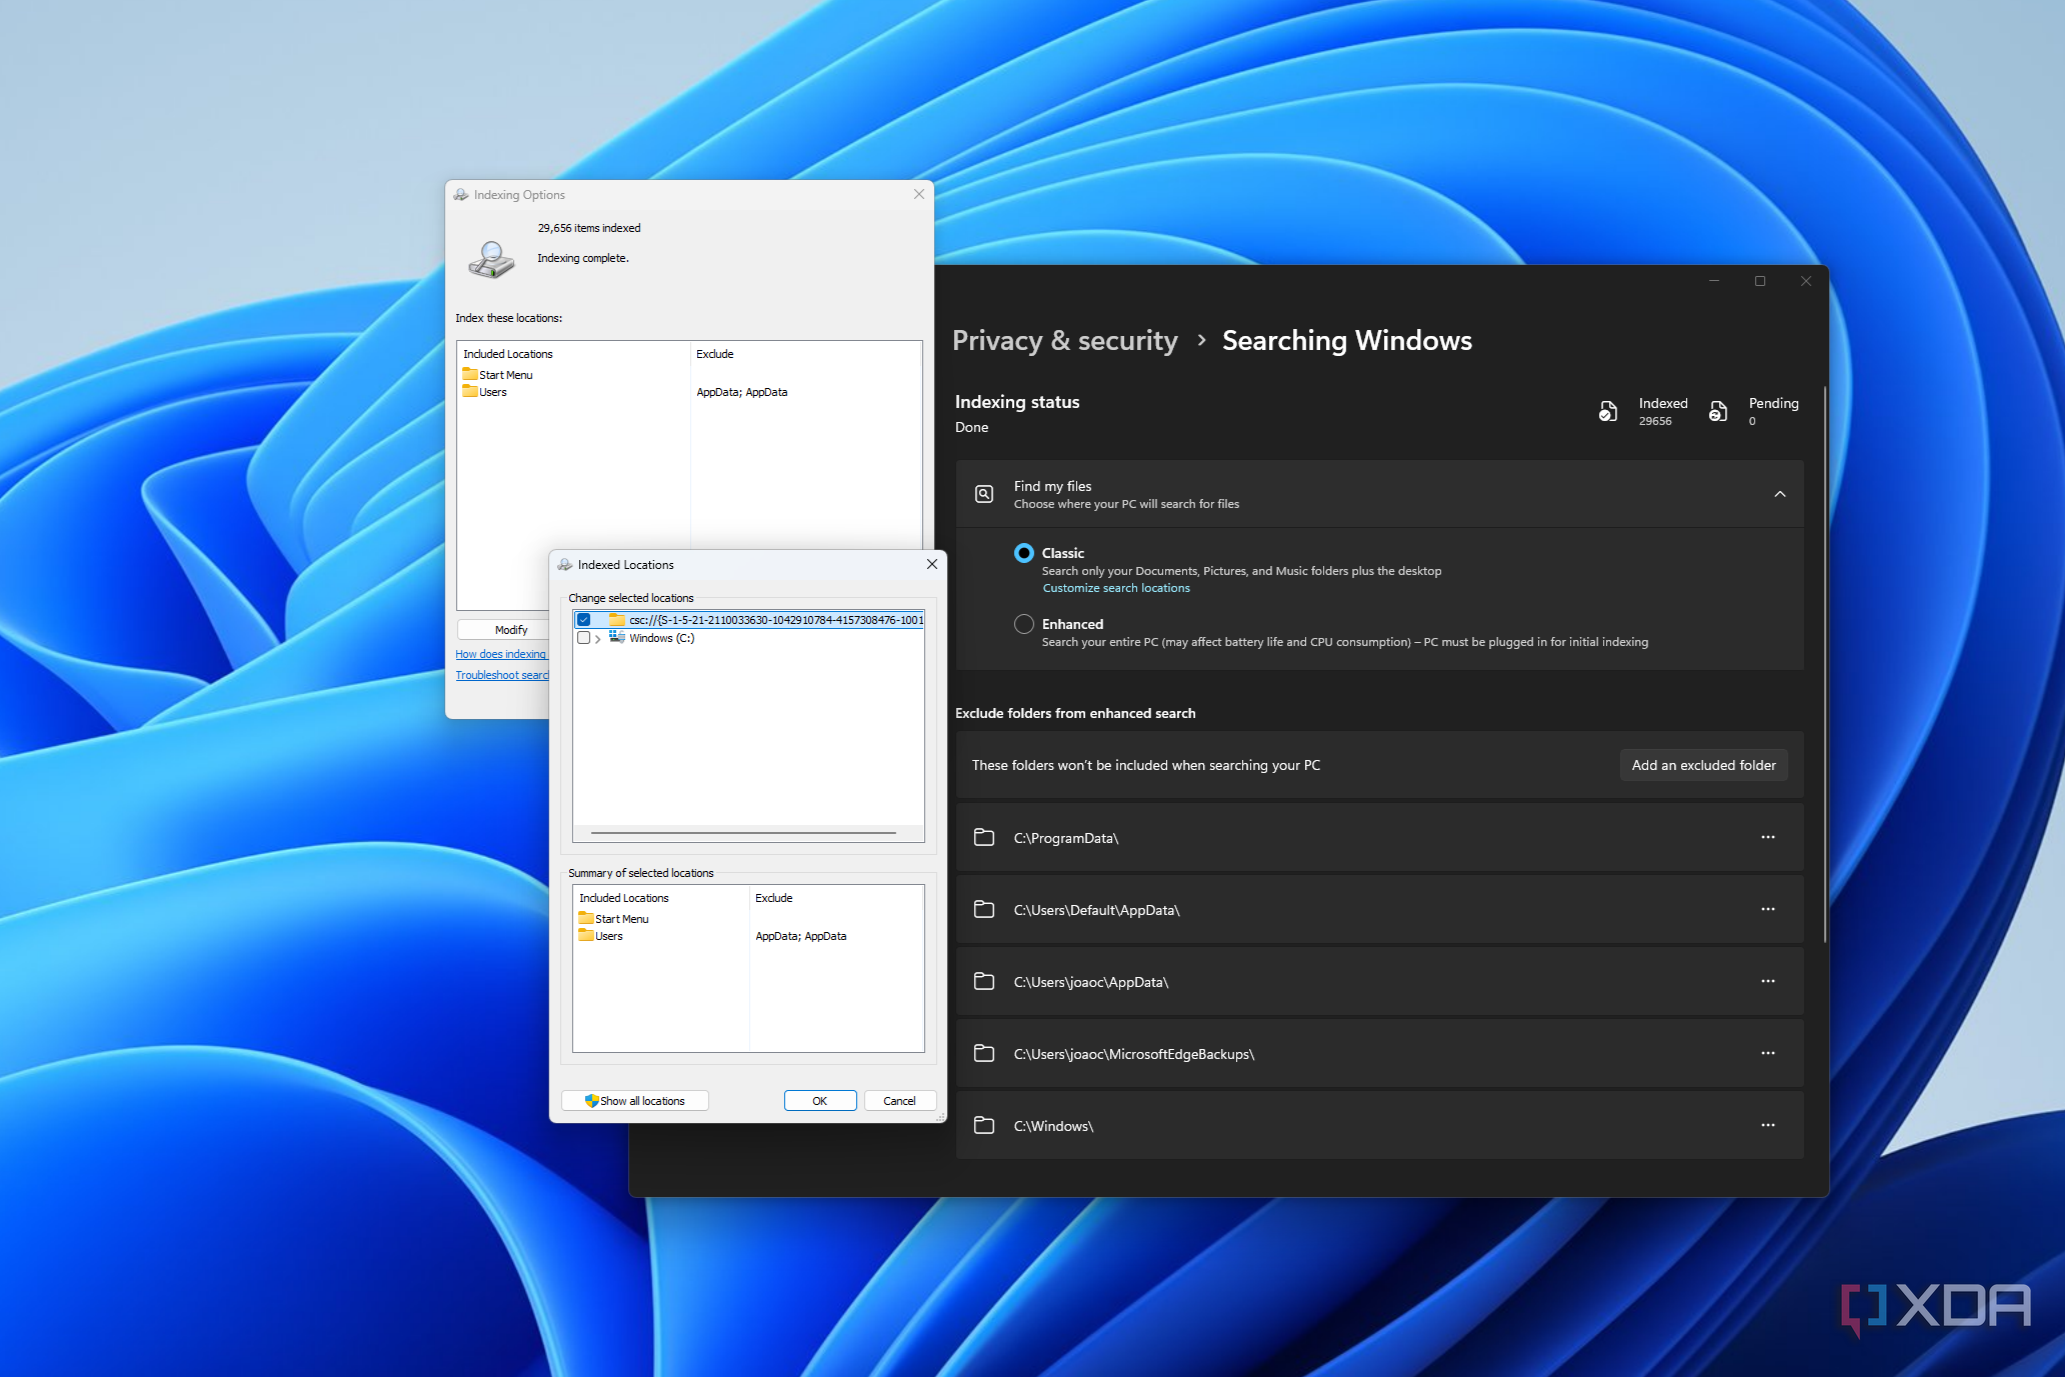2065x1377 pixels.
Task: Click the Indexed status document icon
Action: point(1607,410)
